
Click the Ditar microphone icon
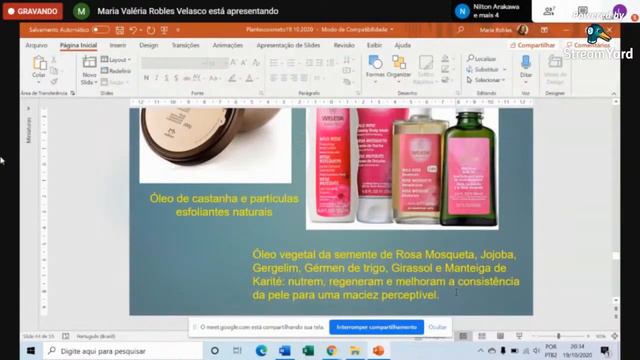526,62
